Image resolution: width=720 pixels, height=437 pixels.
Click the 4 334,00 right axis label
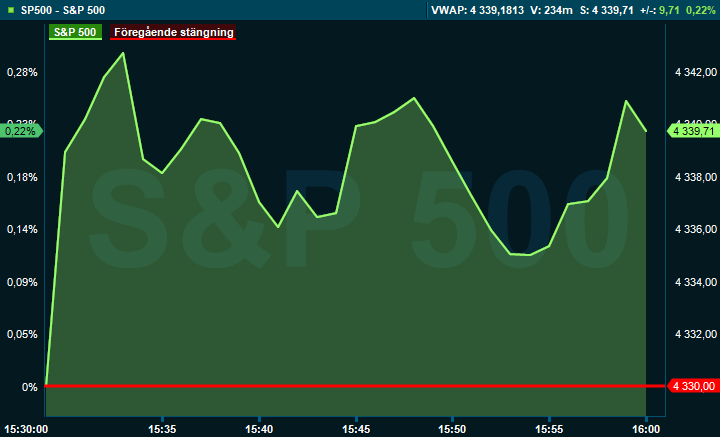(696, 282)
